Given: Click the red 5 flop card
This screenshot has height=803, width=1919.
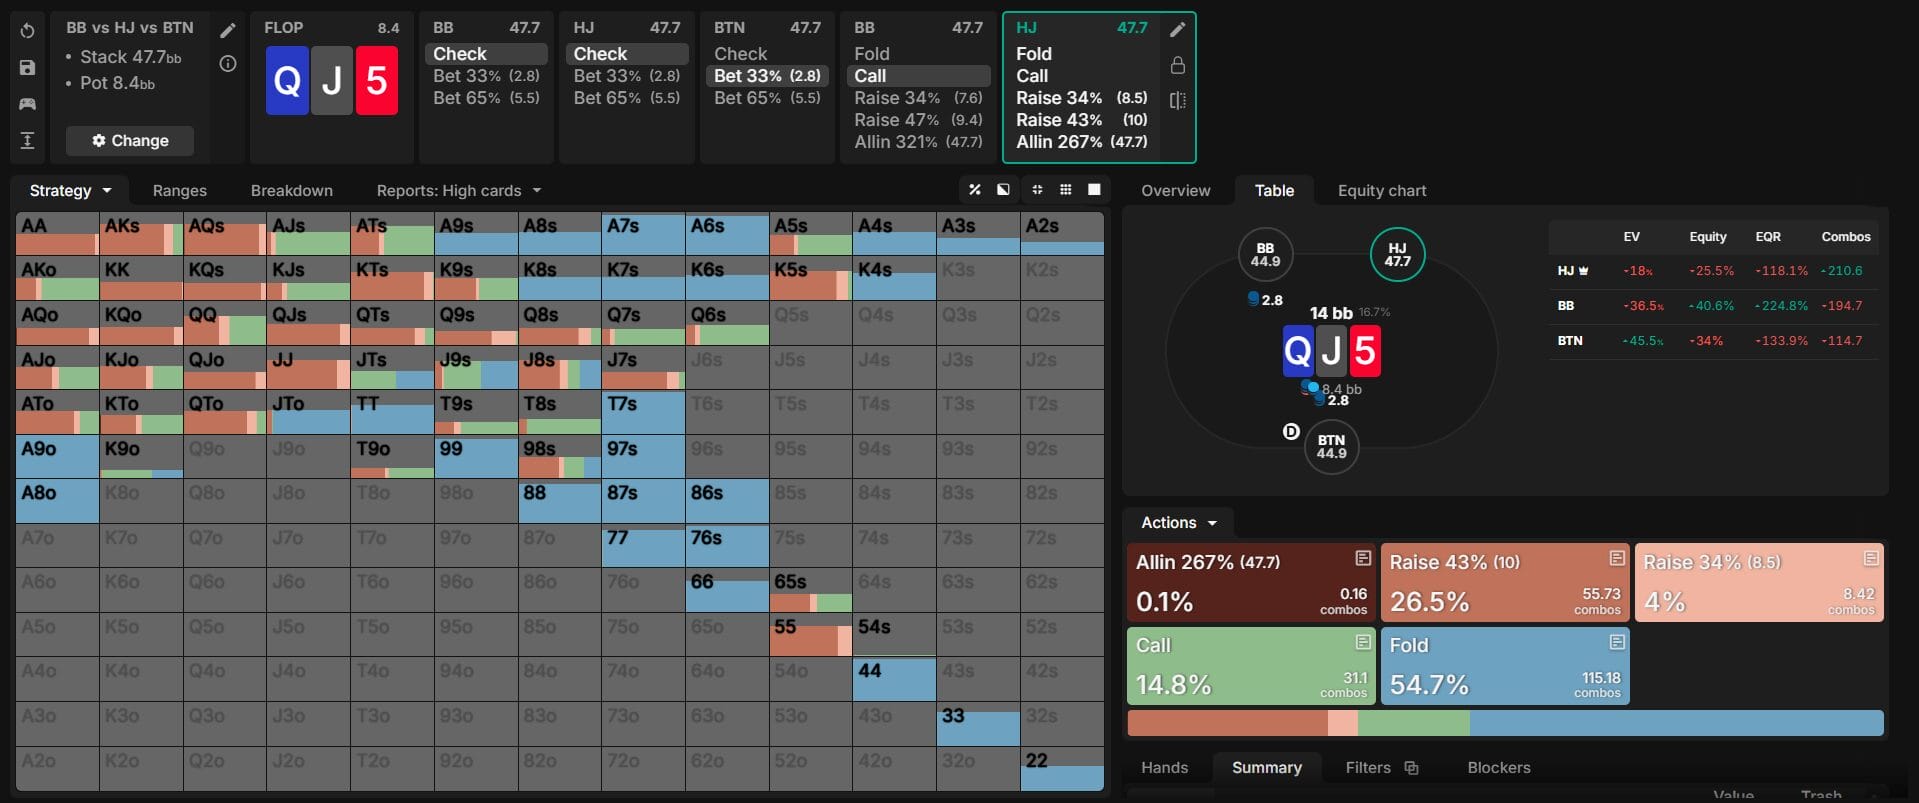Looking at the screenshot, I should (x=376, y=81).
